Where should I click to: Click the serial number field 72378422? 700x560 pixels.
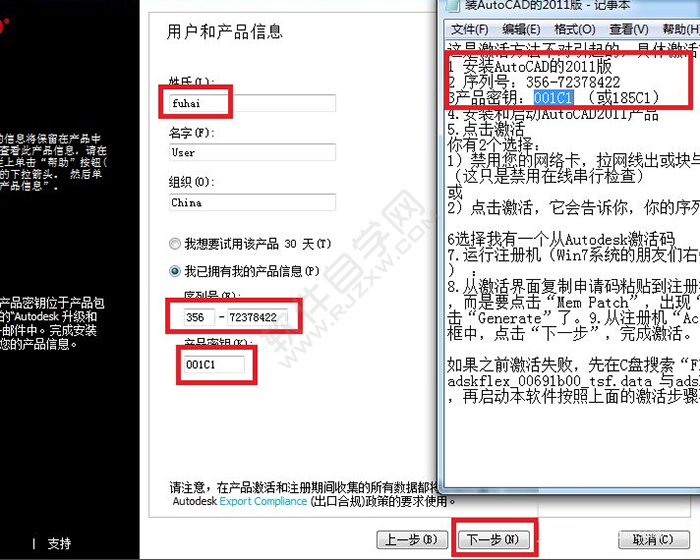tap(258, 317)
